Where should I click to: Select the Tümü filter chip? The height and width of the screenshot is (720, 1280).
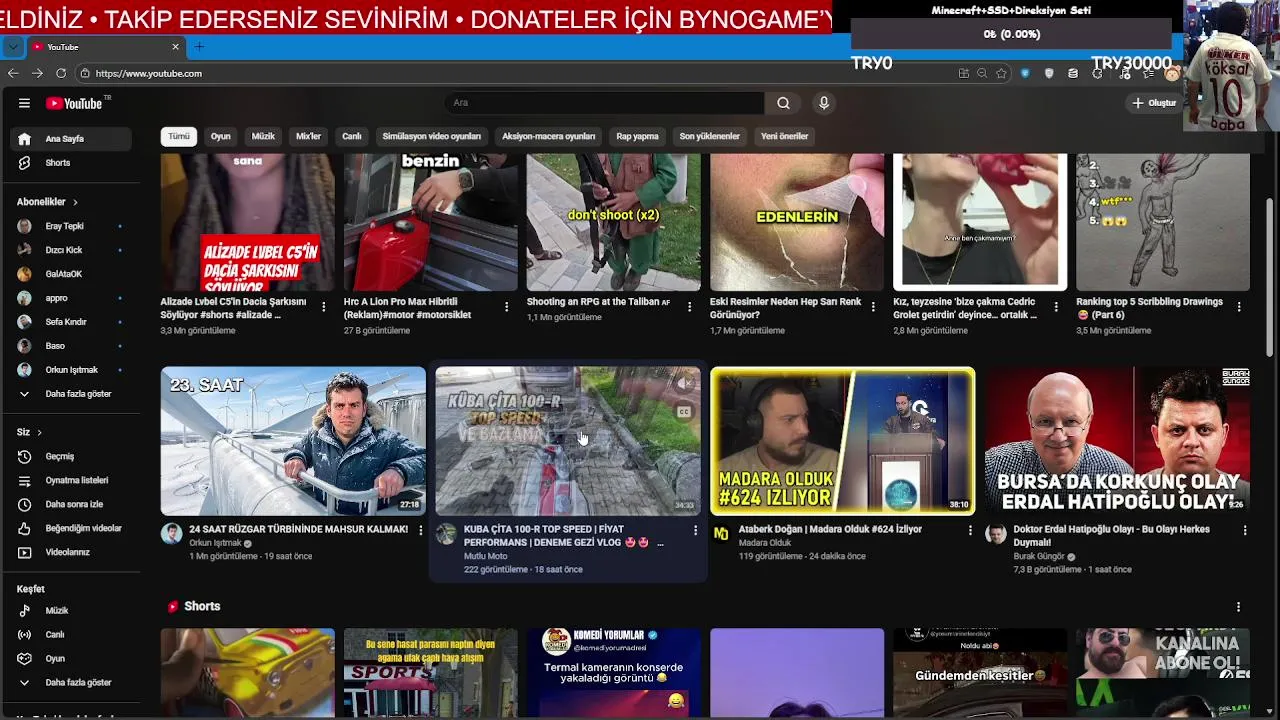179,136
